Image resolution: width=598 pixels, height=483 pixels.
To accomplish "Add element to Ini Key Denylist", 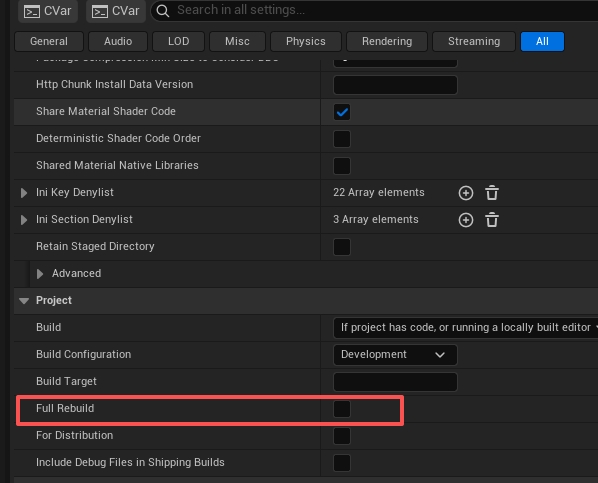I will click(x=466, y=193).
